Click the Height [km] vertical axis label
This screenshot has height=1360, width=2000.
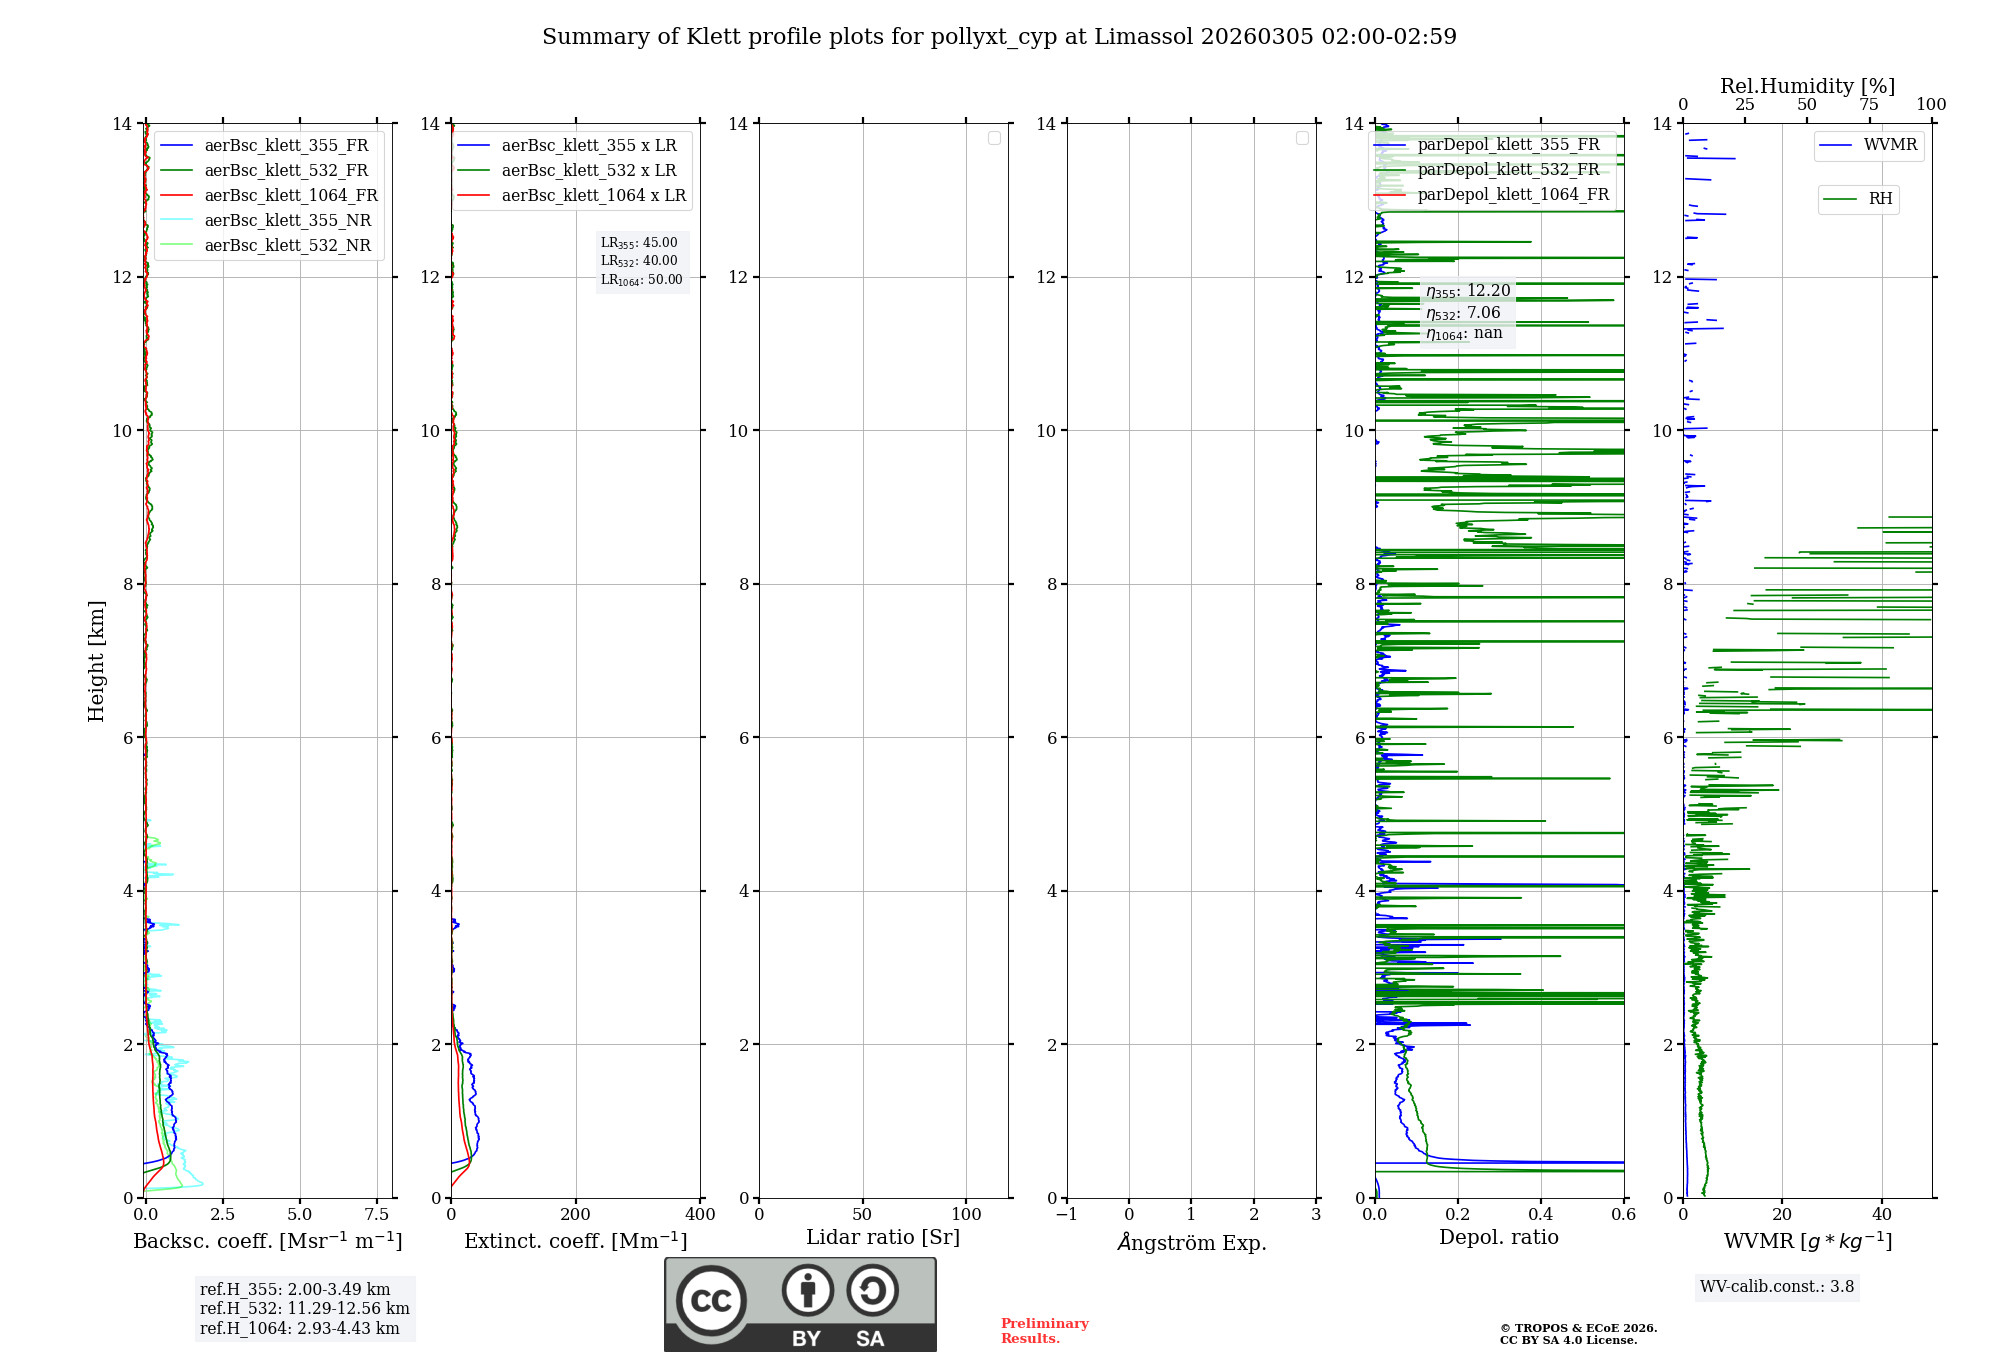pos(96,661)
